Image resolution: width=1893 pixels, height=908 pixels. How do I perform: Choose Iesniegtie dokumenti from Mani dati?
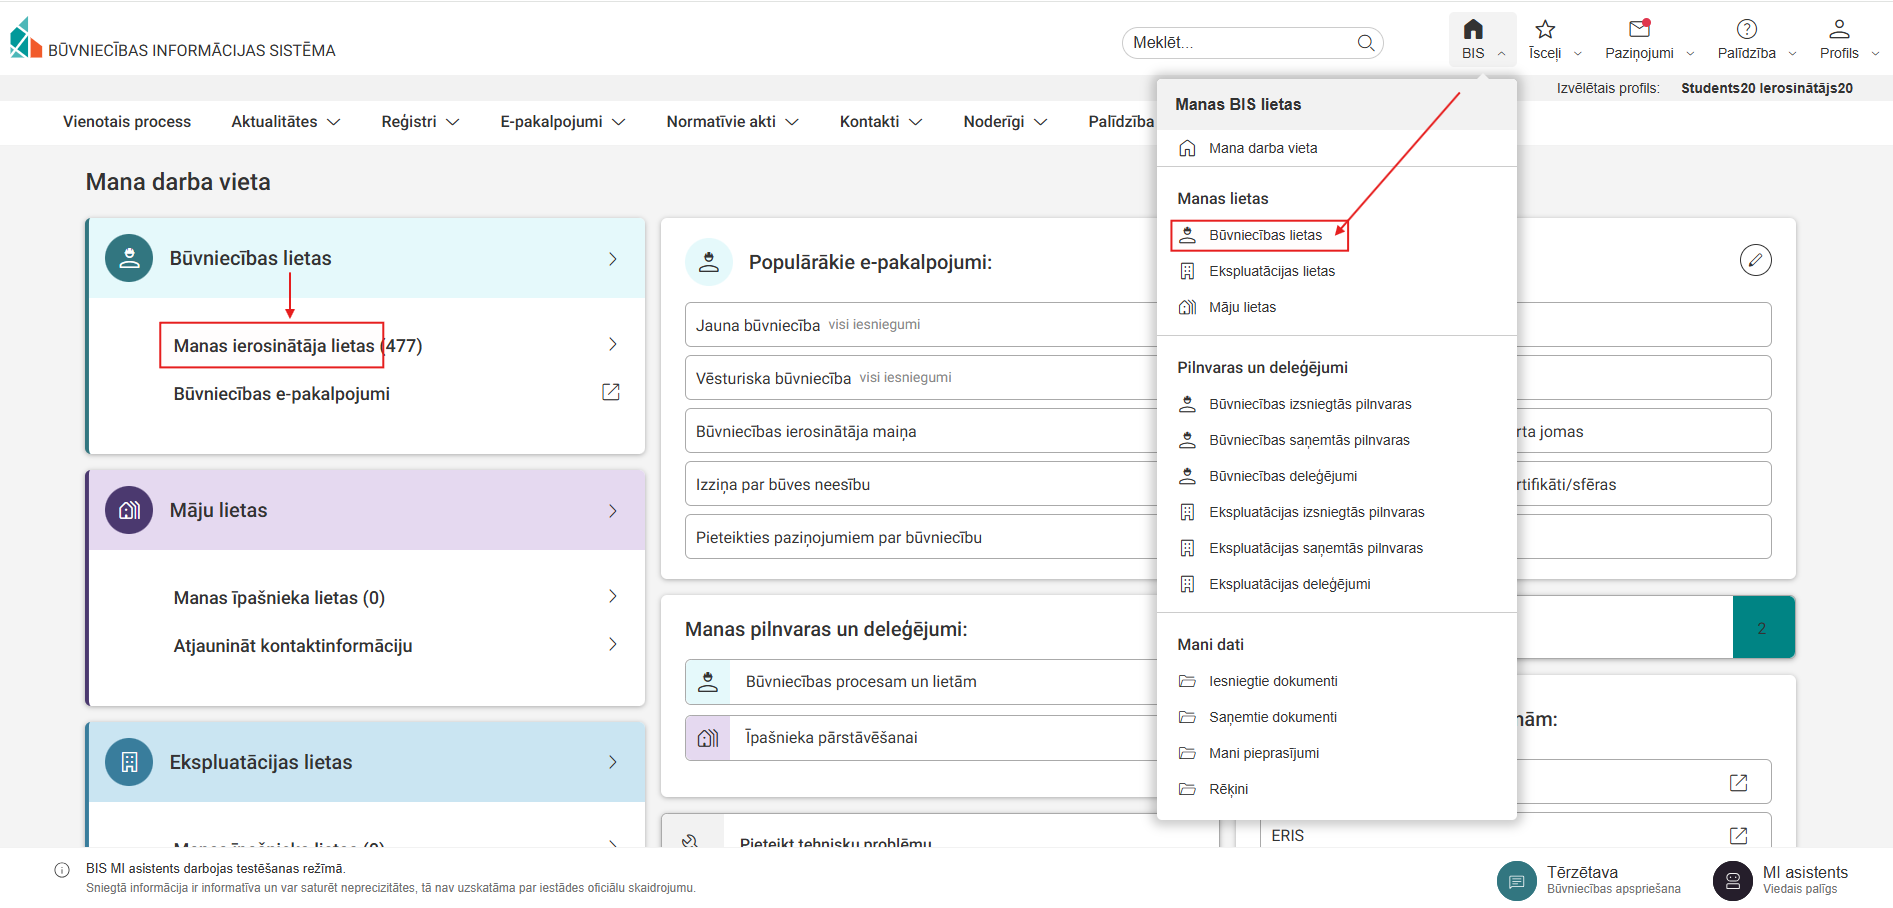tap(1273, 681)
